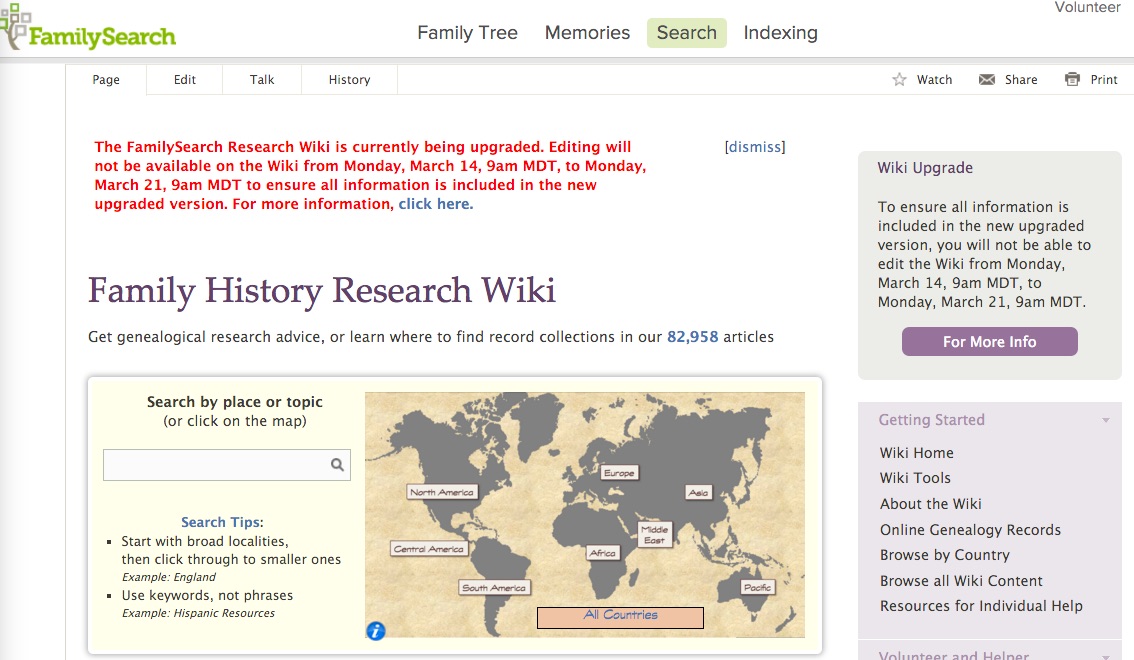Screen dimensions: 1134x660
Task: Click the search magnifier icon
Action: tap(337, 465)
